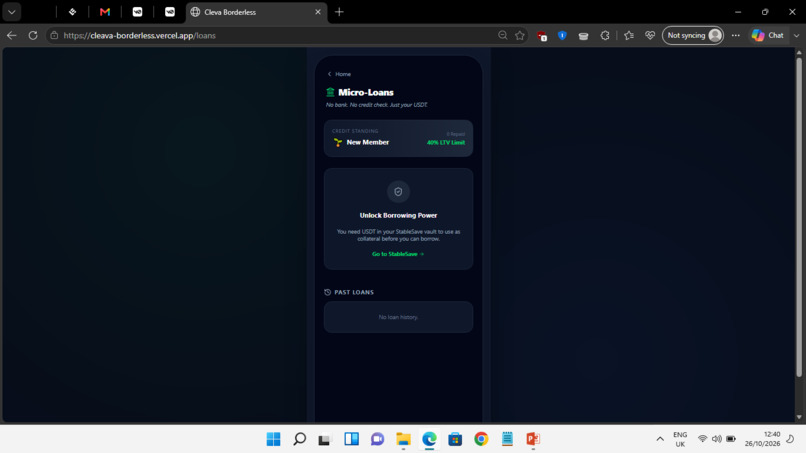Screen dimensions: 806x453
Task: Switch to the first pinned diamond tab
Action: click(72, 12)
